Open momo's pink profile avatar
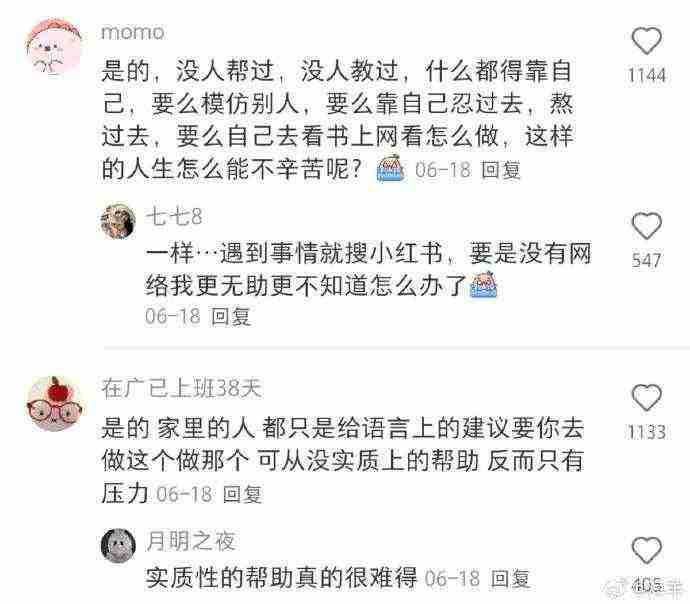This screenshot has width=690, height=604. tap(54, 46)
